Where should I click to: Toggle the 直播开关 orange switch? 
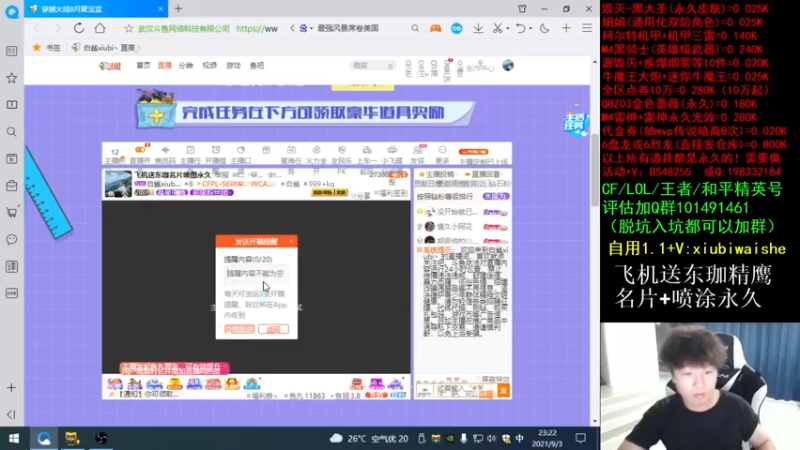140,150
